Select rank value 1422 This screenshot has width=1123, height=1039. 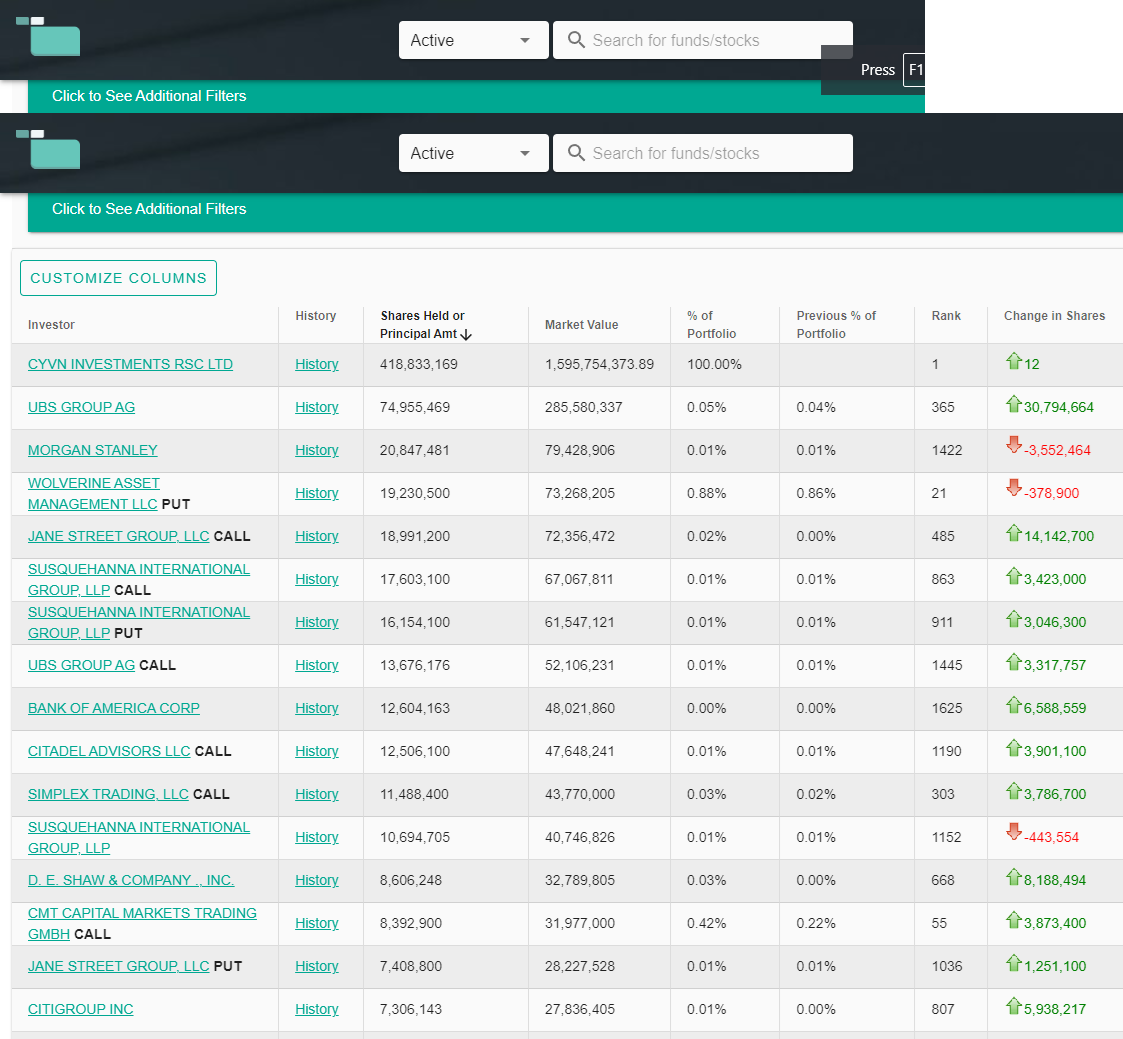tap(946, 450)
